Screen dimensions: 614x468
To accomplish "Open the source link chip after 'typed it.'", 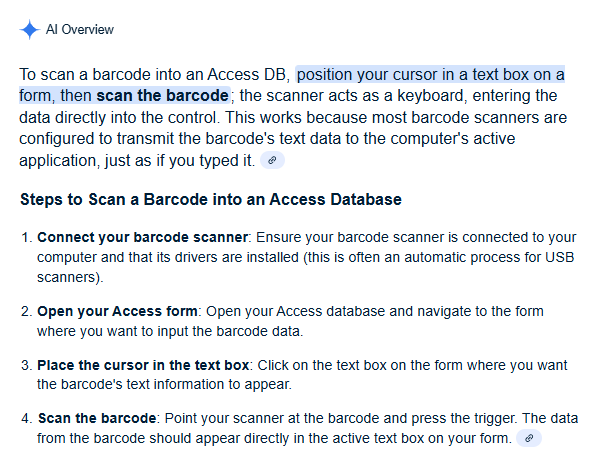I will point(272,160).
